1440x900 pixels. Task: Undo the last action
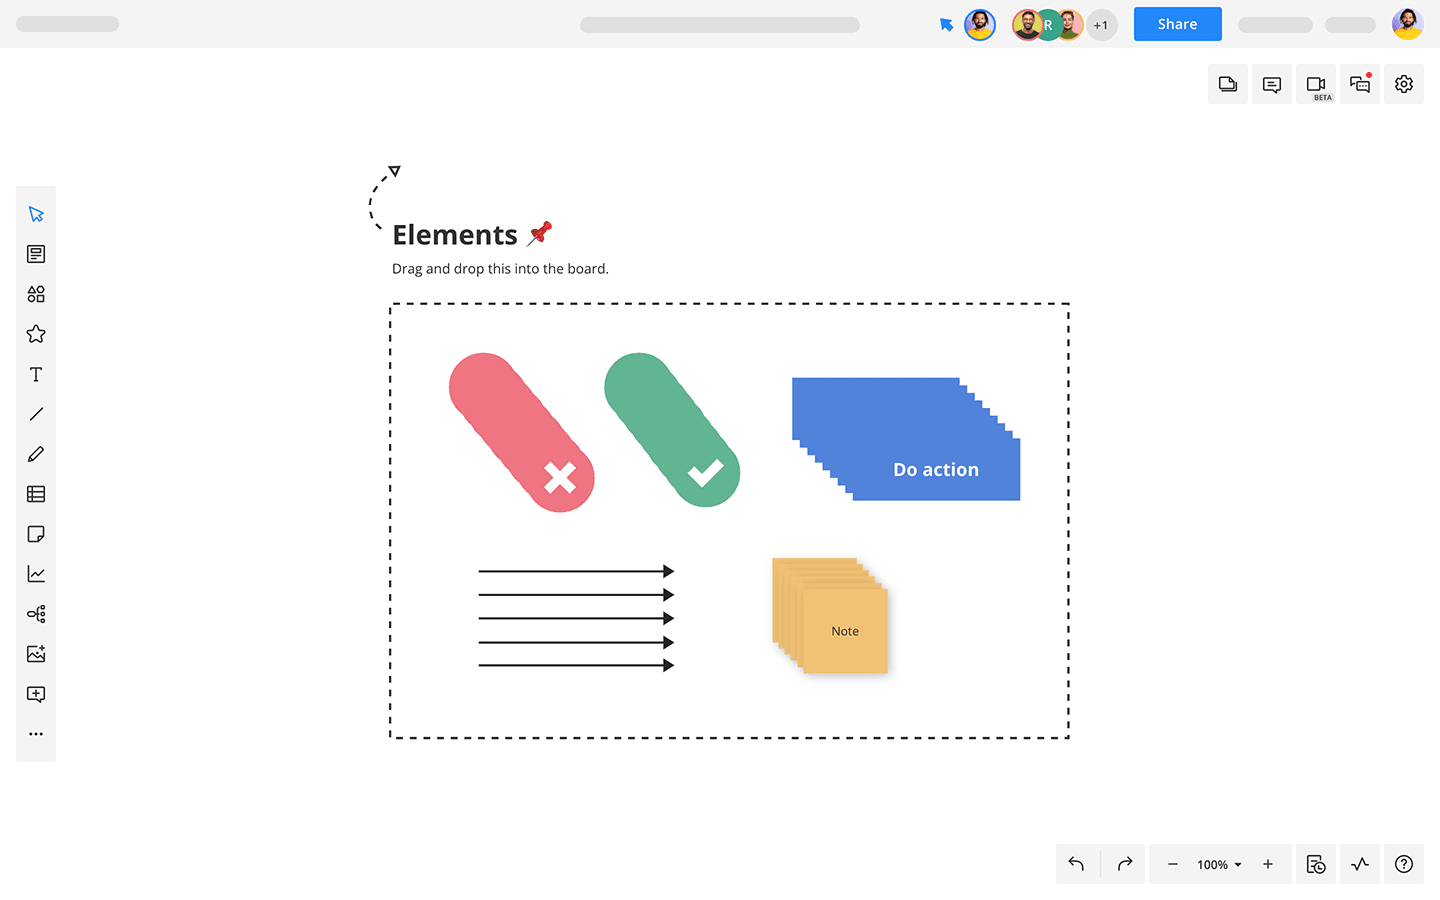[1076, 864]
